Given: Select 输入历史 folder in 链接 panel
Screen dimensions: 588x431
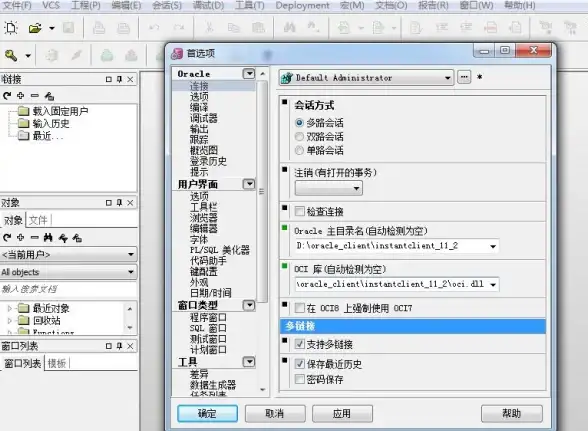Looking at the screenshot, I should (51, 123).
